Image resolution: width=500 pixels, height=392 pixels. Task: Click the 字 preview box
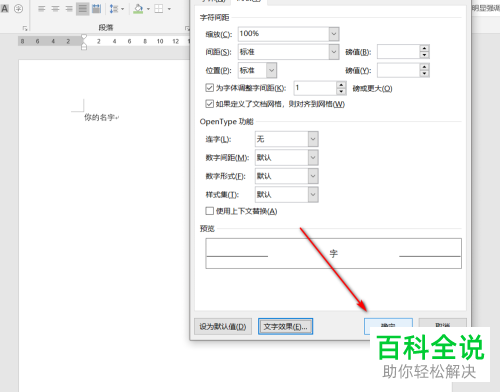(x=334, y=253)
